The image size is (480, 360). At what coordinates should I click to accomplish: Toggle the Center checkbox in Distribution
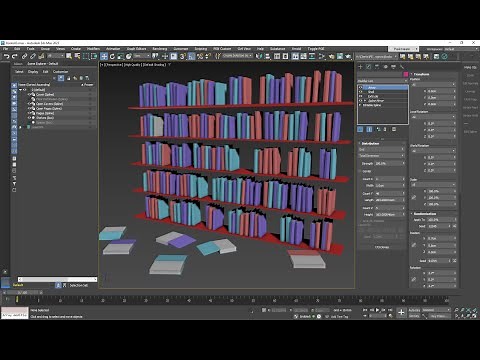(x=360, y=171)
